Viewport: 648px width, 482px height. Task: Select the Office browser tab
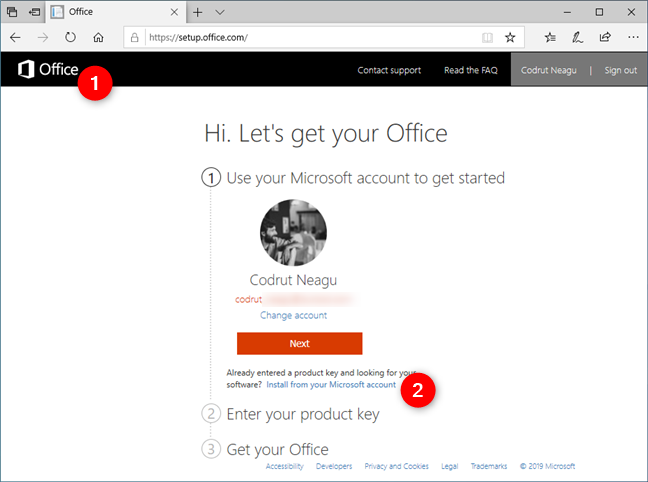(x=110, y=12)
